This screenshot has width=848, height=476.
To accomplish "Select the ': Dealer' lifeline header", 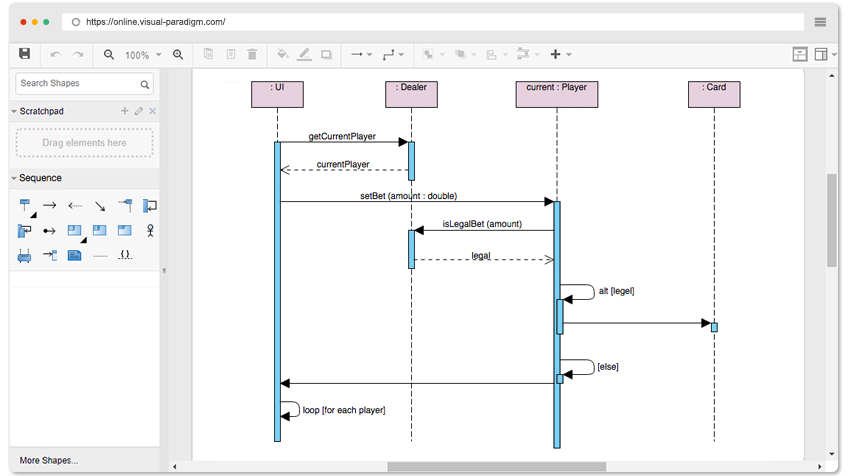I will pyautogui.click(x=412, y=95).
